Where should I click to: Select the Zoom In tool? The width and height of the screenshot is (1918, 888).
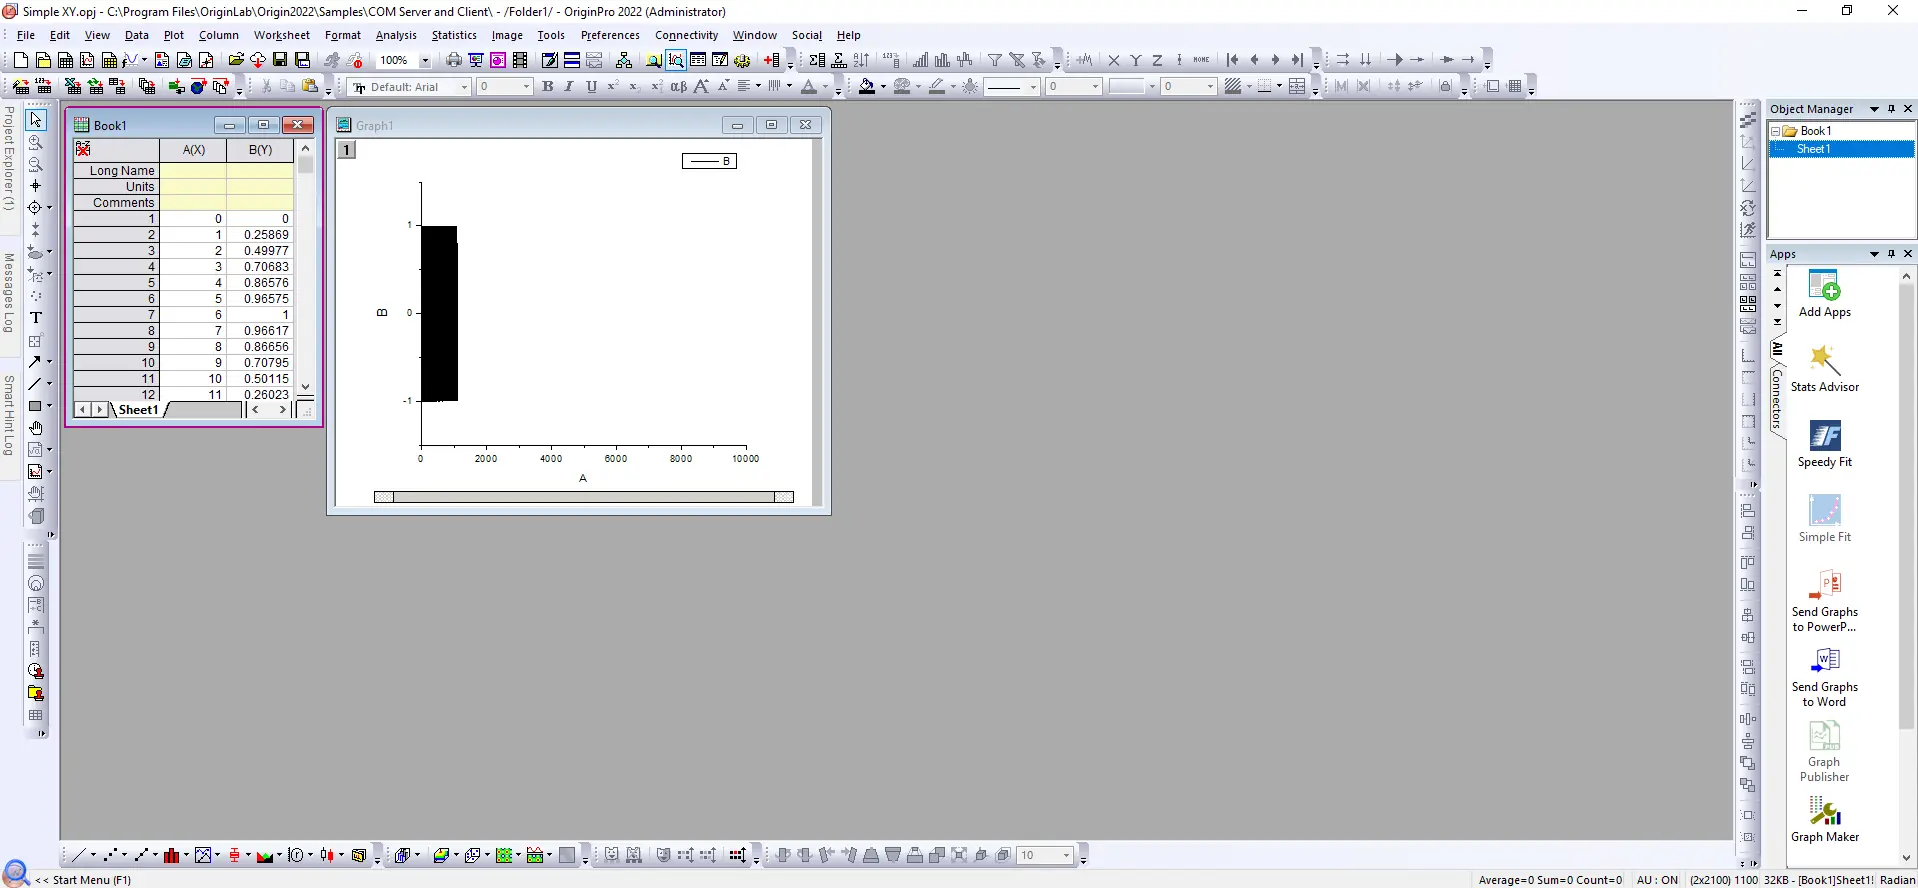(36, 142)
